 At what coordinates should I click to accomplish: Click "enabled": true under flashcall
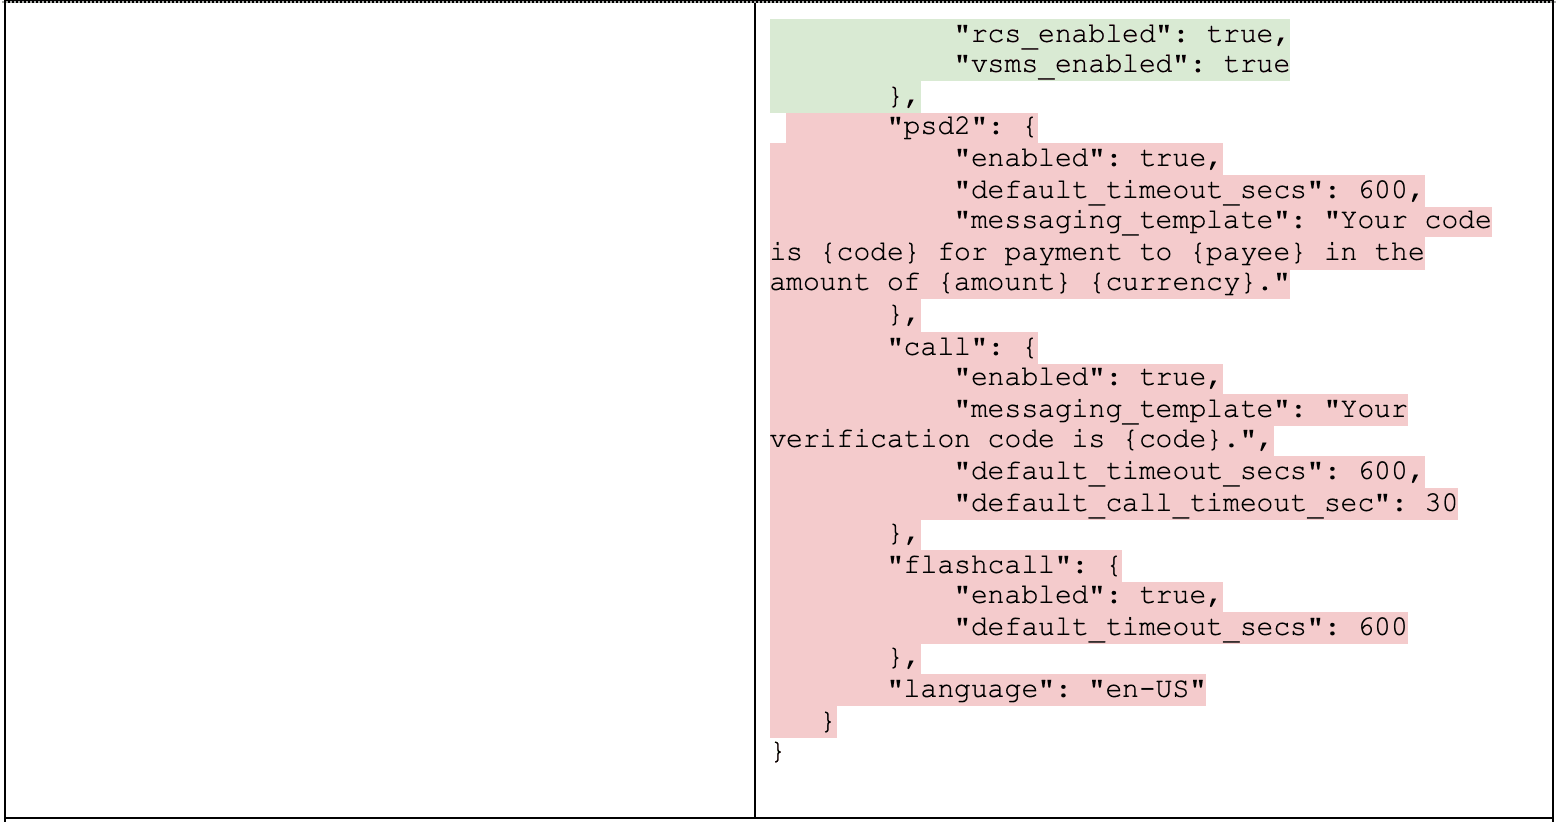(x=1087, y=597)
